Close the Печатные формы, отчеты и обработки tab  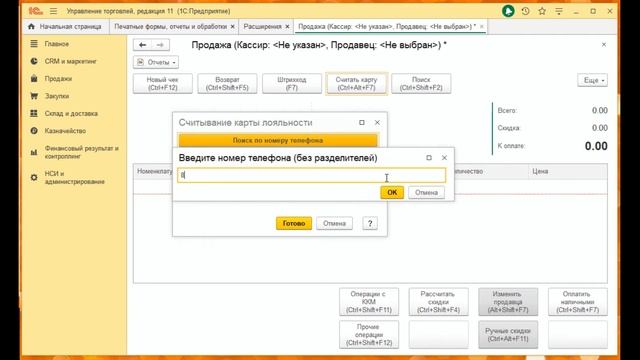pos(233,27)
